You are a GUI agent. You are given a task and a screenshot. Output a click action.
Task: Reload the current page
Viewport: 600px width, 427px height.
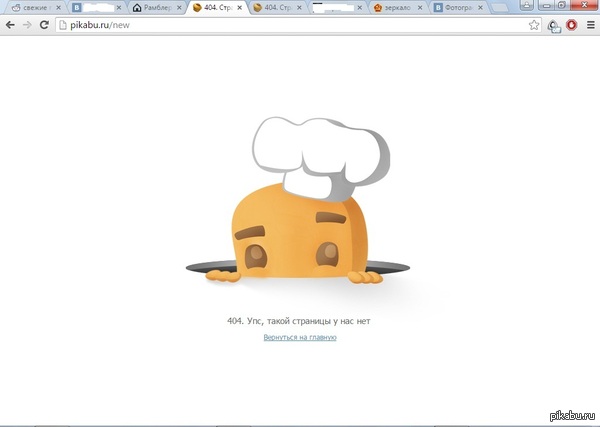click(44, 23)
